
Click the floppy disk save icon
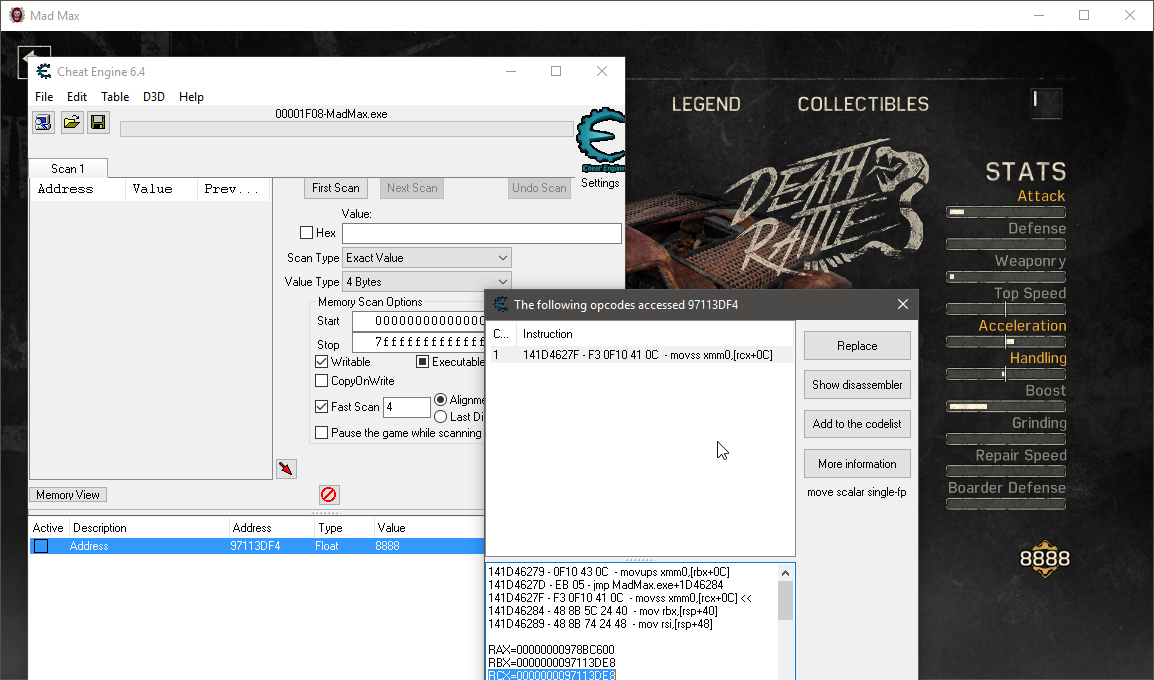(98, 123)
